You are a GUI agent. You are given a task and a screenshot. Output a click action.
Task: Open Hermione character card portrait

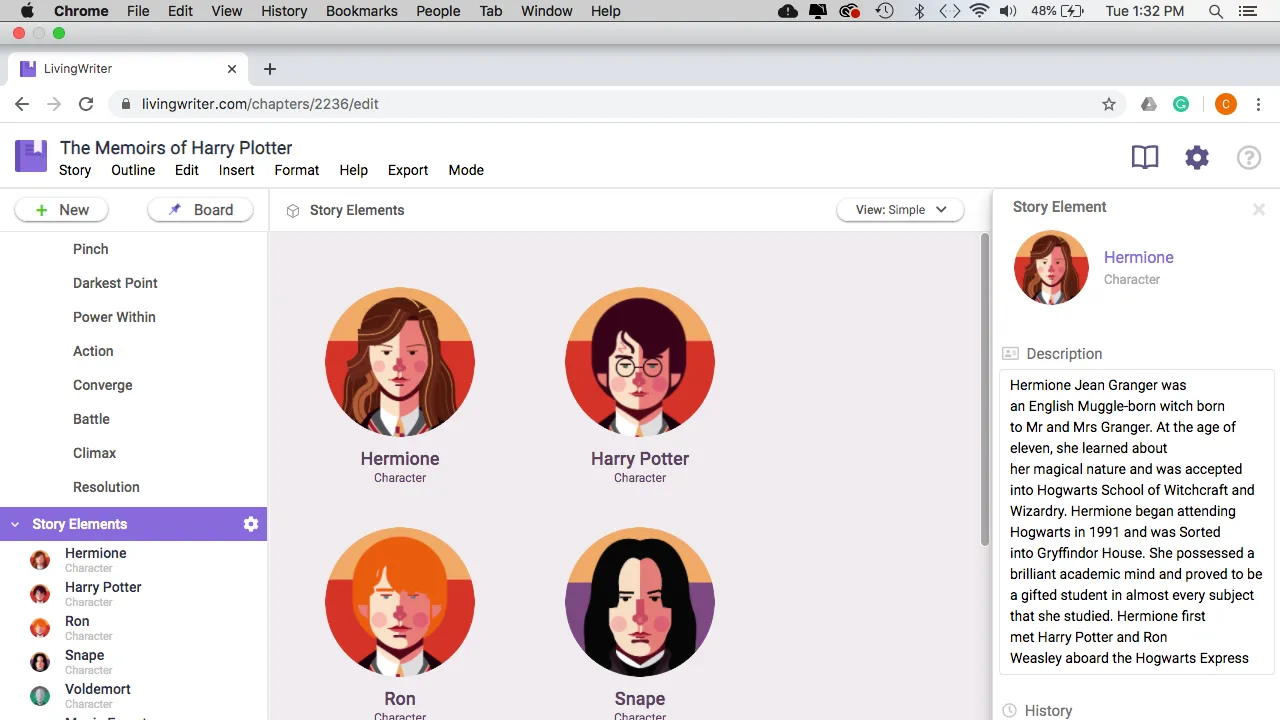coord(400,362)
